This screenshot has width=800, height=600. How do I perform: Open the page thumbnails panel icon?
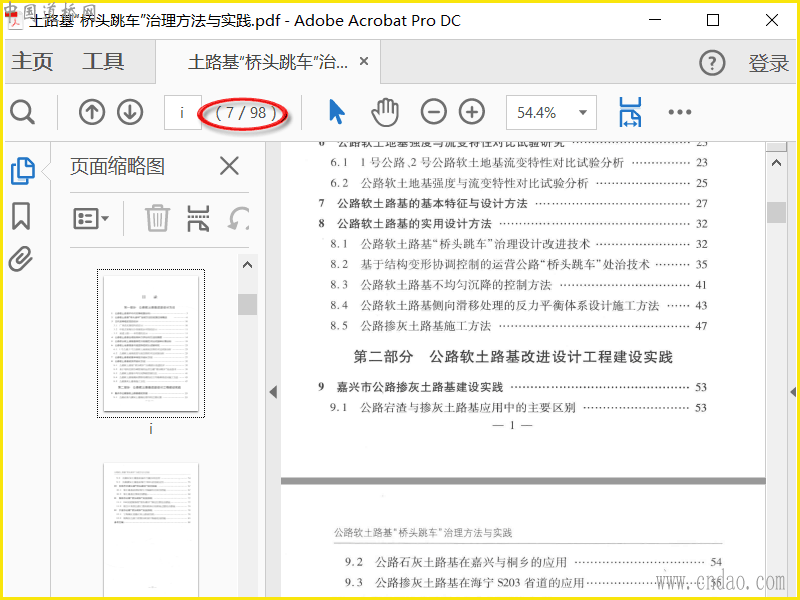tap(23, 171)
